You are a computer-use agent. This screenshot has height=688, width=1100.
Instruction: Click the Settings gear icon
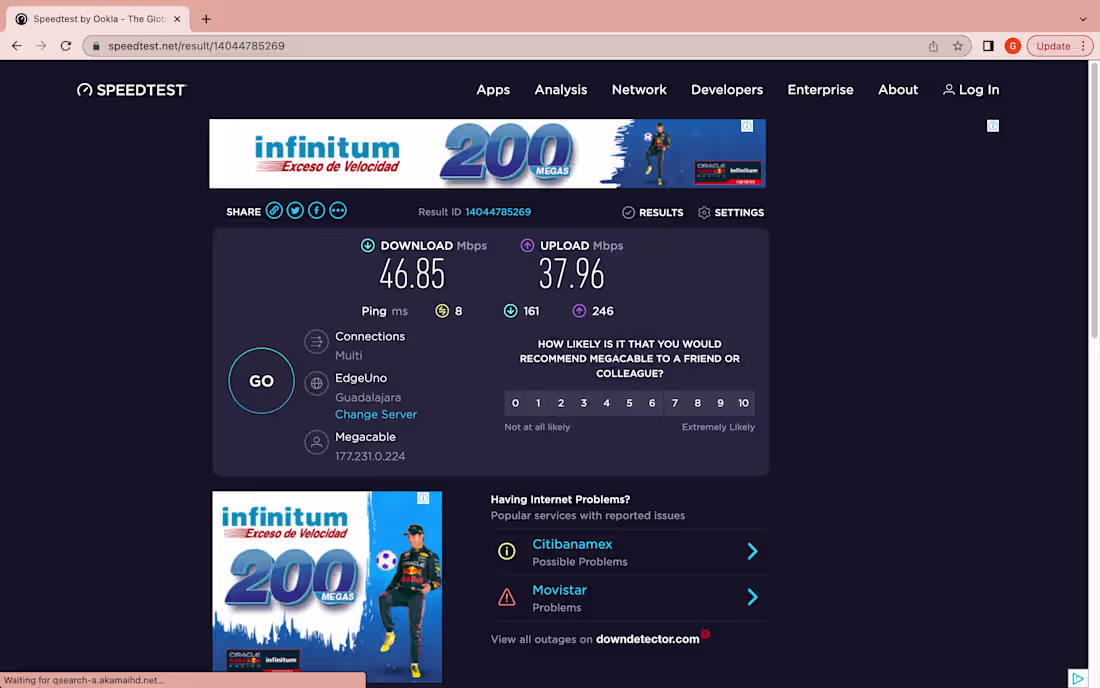(704, 213)
